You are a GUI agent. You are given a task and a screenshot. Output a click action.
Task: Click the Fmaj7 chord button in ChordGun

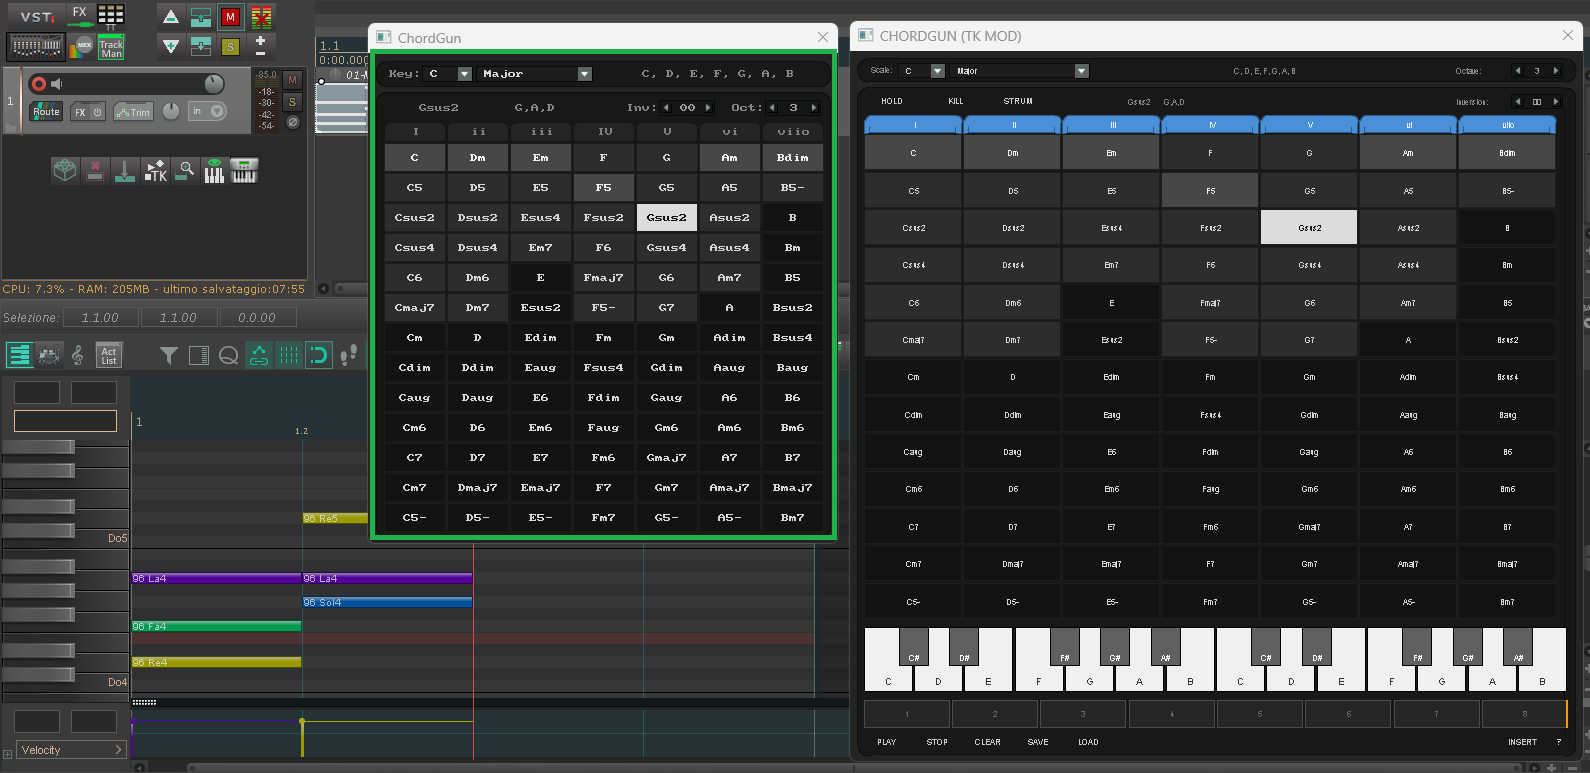(x=603, y=278)
